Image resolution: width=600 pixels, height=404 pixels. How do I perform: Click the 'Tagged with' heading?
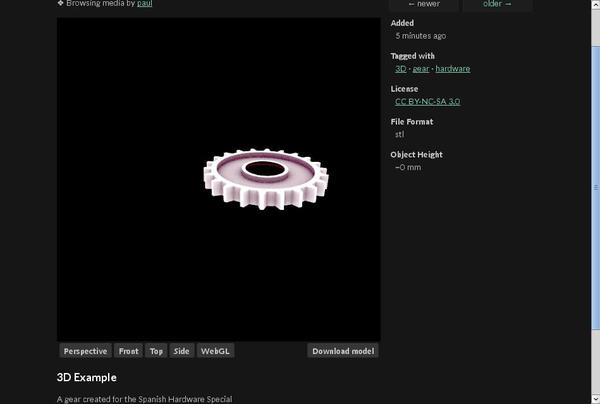pos(412,56)
